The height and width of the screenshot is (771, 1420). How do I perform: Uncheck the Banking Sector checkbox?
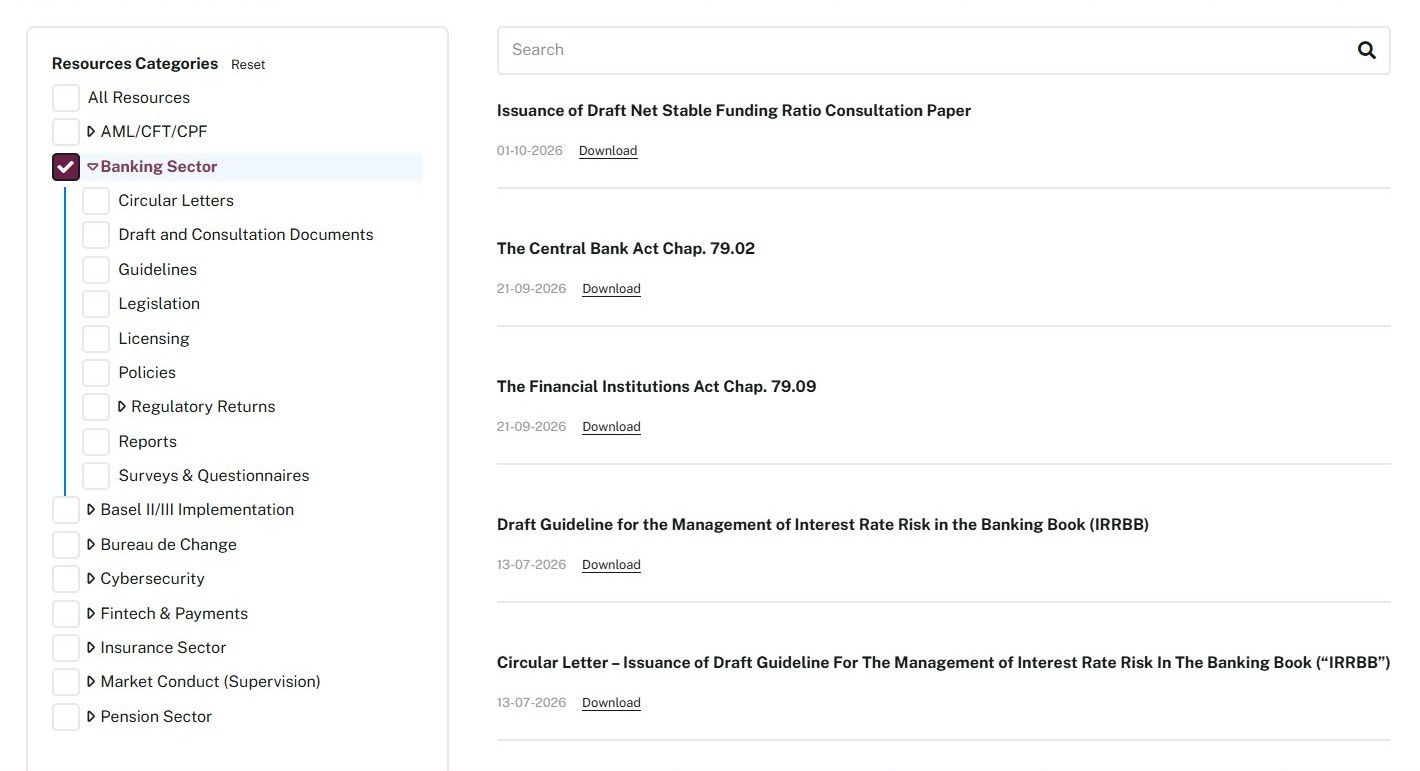[66, 167]
